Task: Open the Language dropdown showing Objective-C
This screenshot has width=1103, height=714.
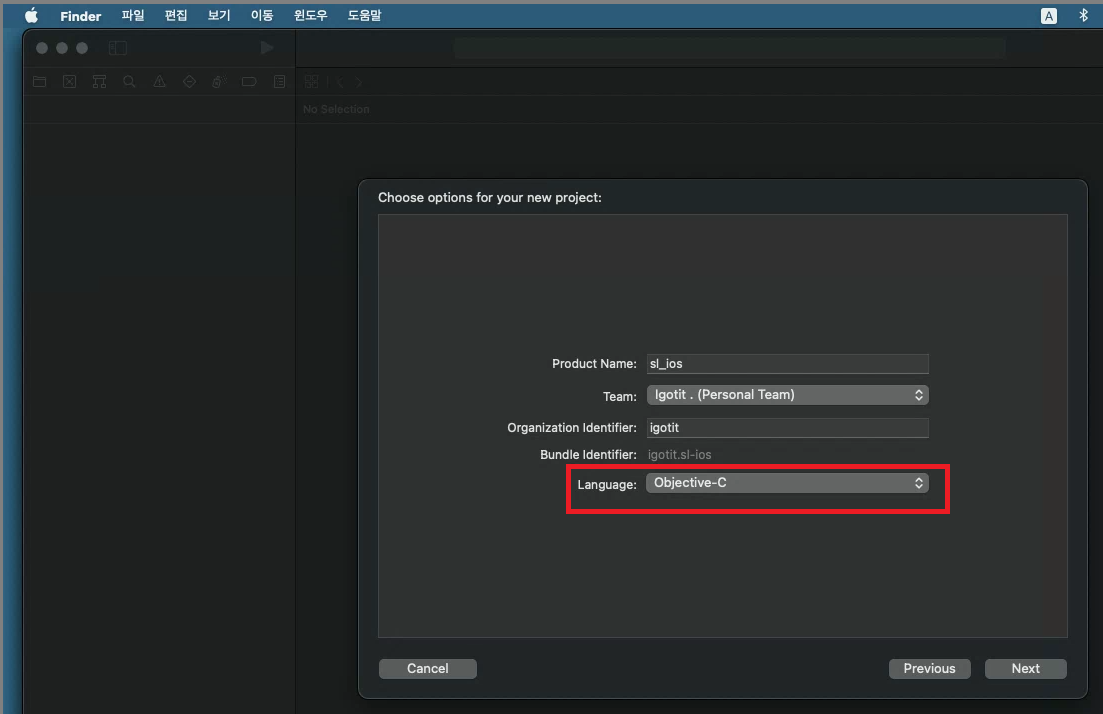Action: click(787, 483)
